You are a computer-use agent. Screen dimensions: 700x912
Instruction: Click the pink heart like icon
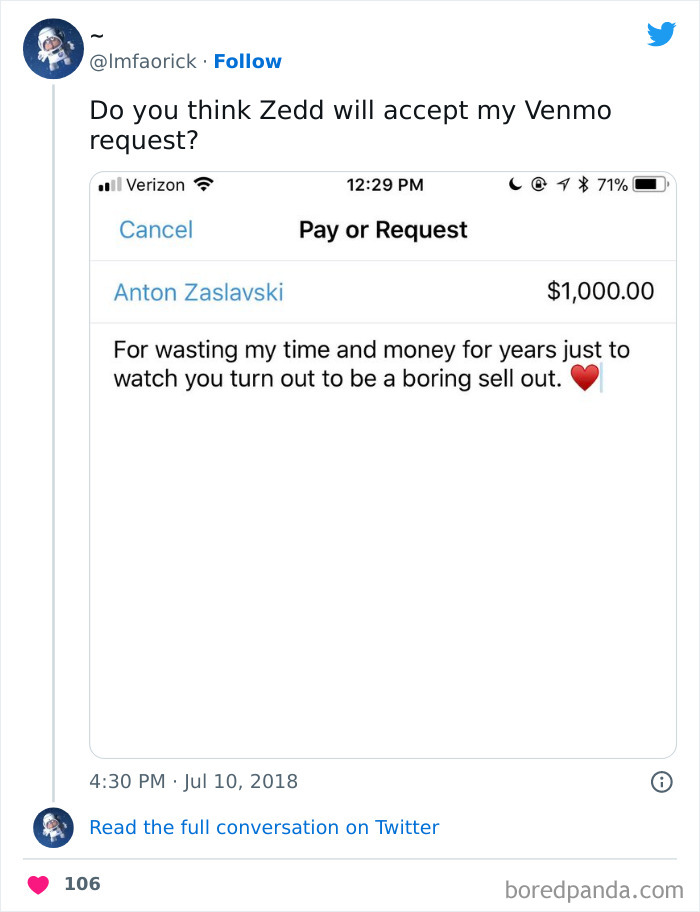pos(38,884)
